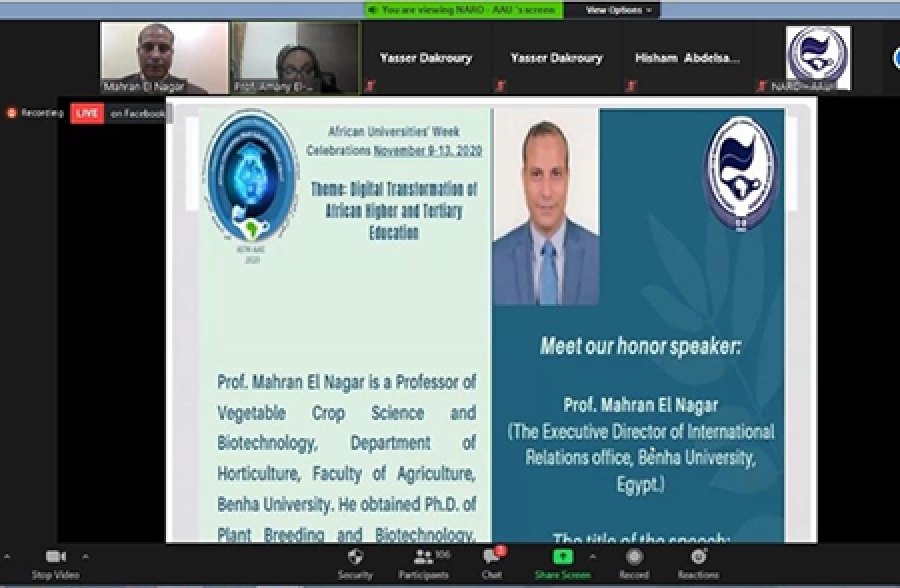Screen dimensions: 900x588
Task: Select Prof. Amany's video thumbnail
Action: [296, 58]
